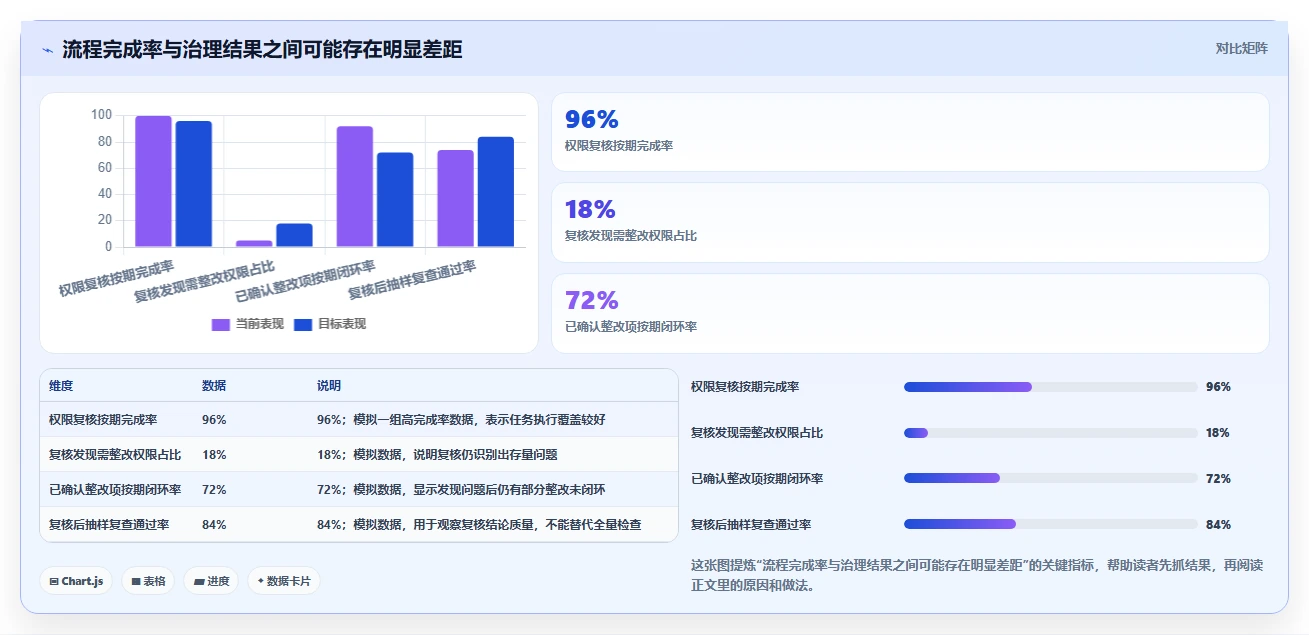Click the 说明 table column header
1309x635 pixels.
[x=329, y=386]
